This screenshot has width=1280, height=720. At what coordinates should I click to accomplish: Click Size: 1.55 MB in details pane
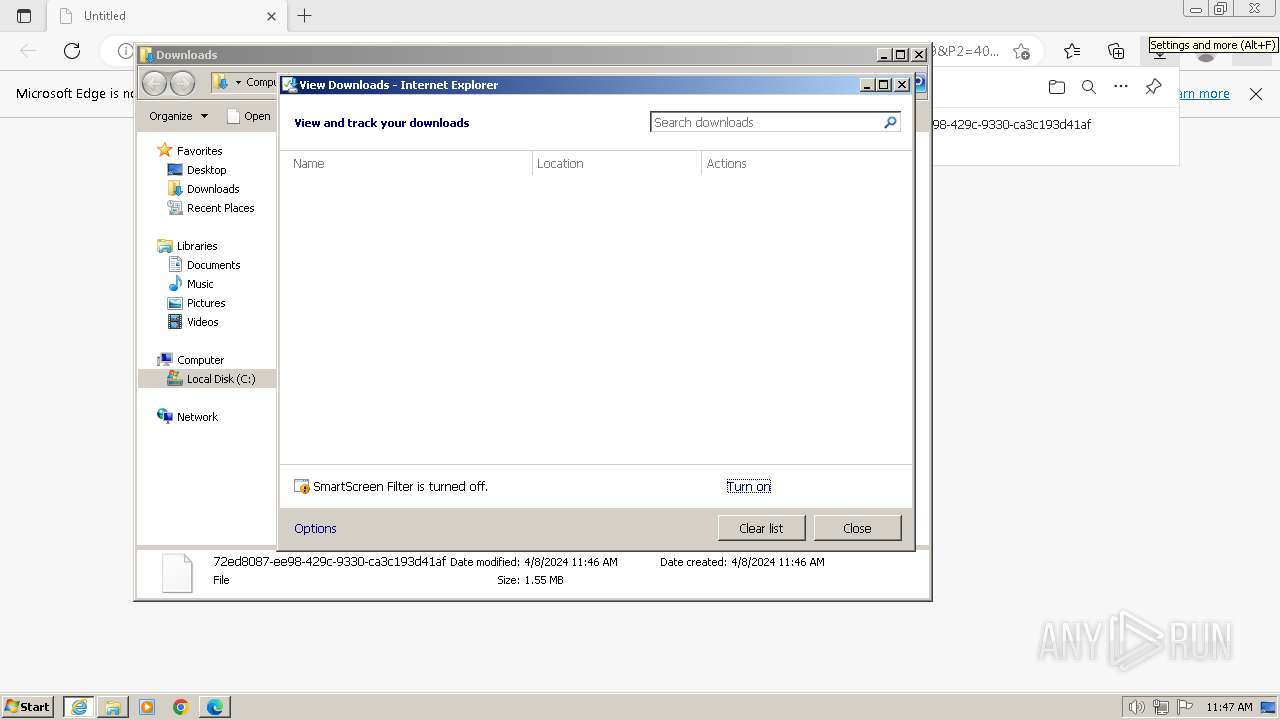point(530,580)
